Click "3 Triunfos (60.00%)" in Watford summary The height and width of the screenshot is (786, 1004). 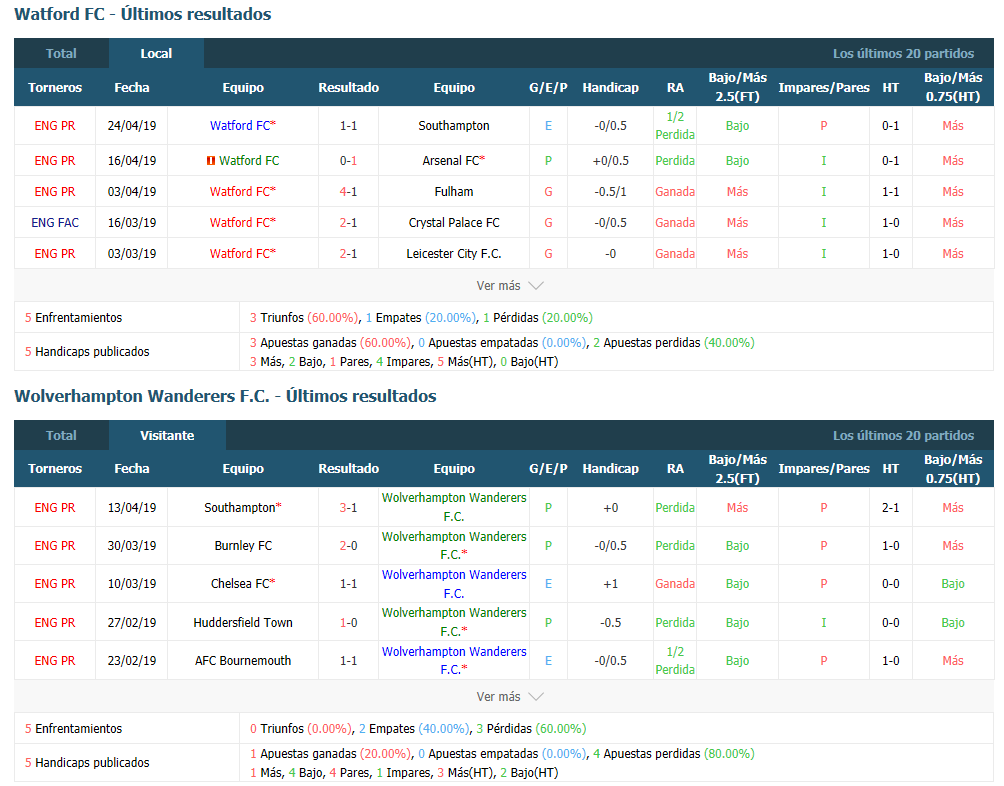coord(304,317)
